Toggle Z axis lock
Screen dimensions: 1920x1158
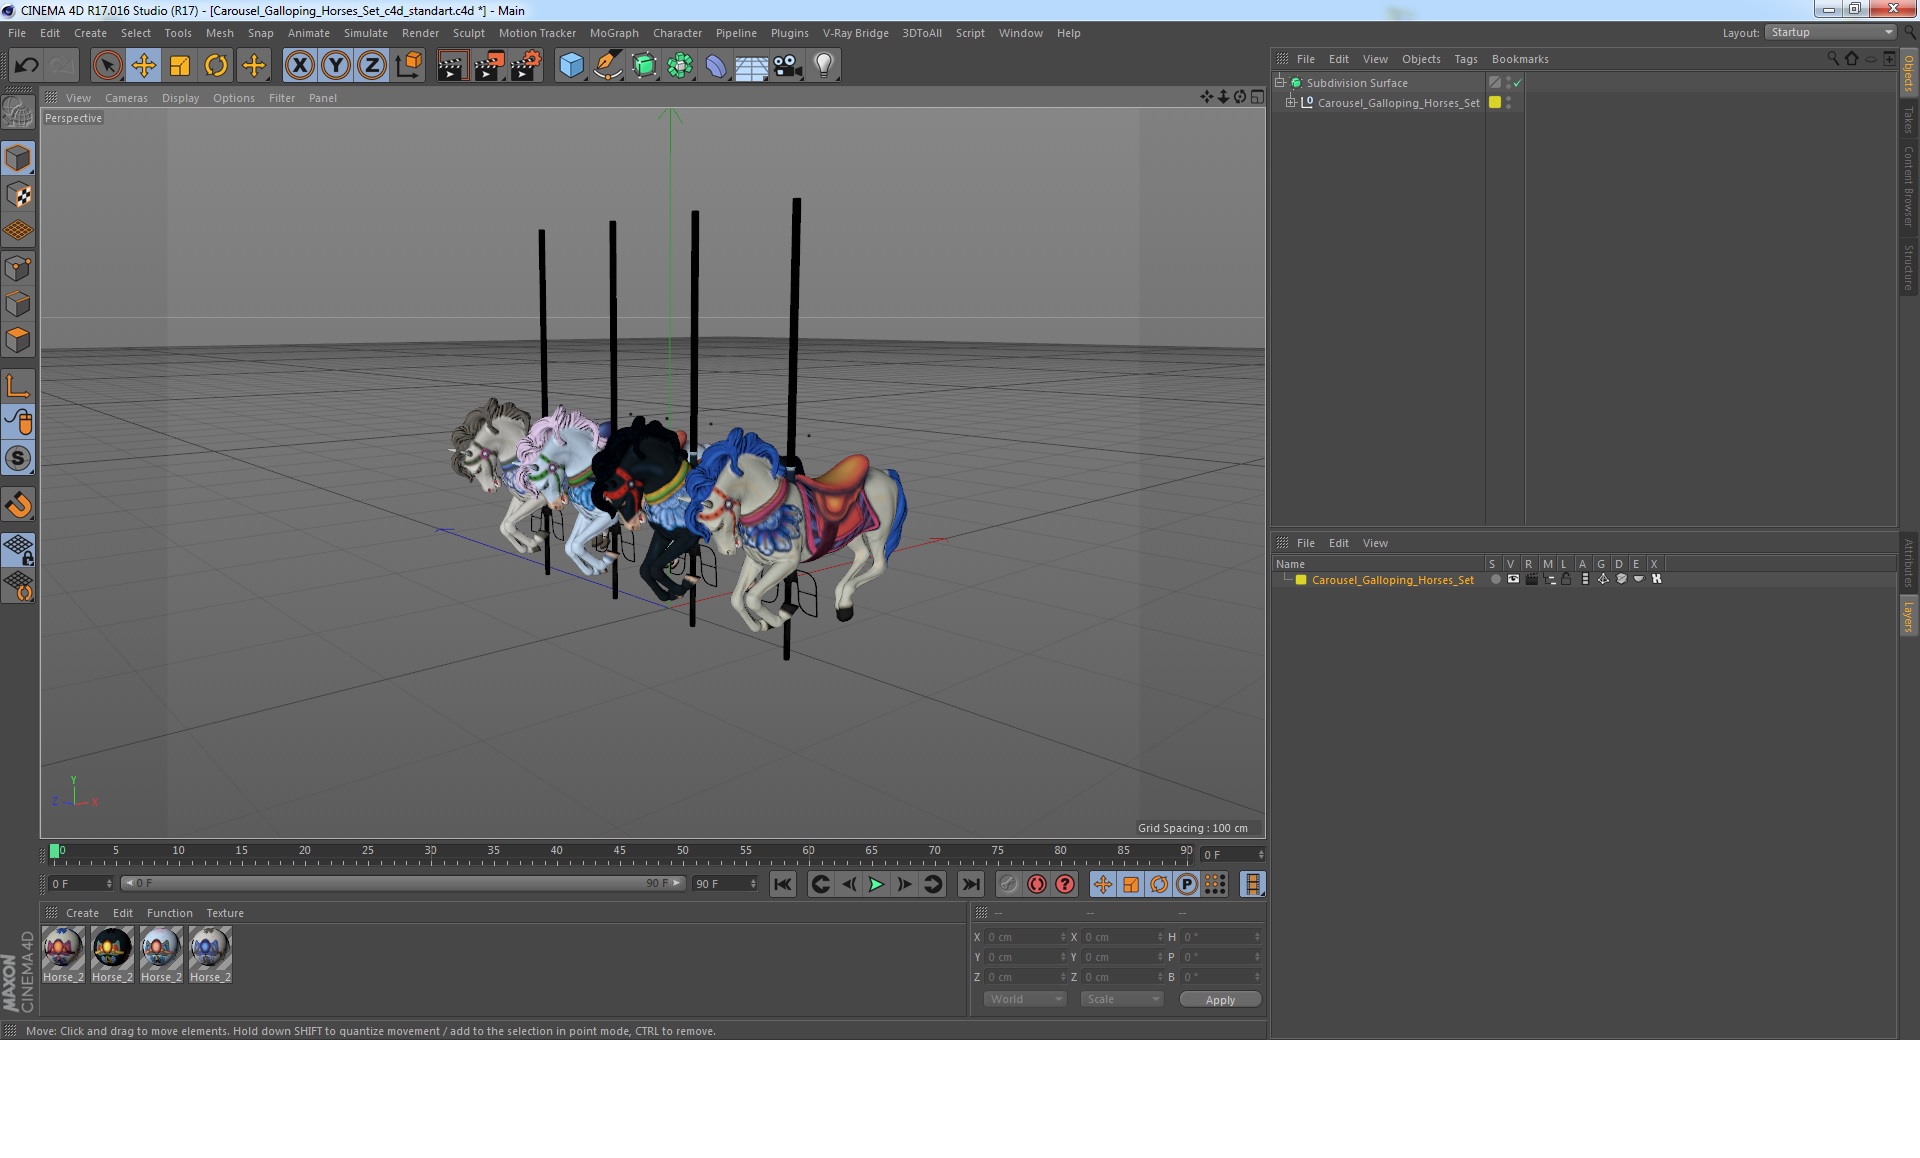(372, 66)
